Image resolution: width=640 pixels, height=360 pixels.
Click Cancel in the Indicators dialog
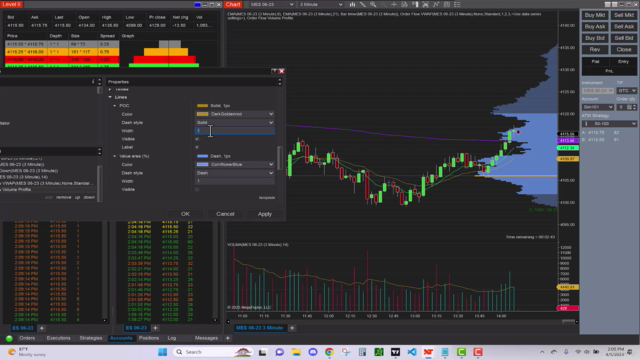click(225, 214)
